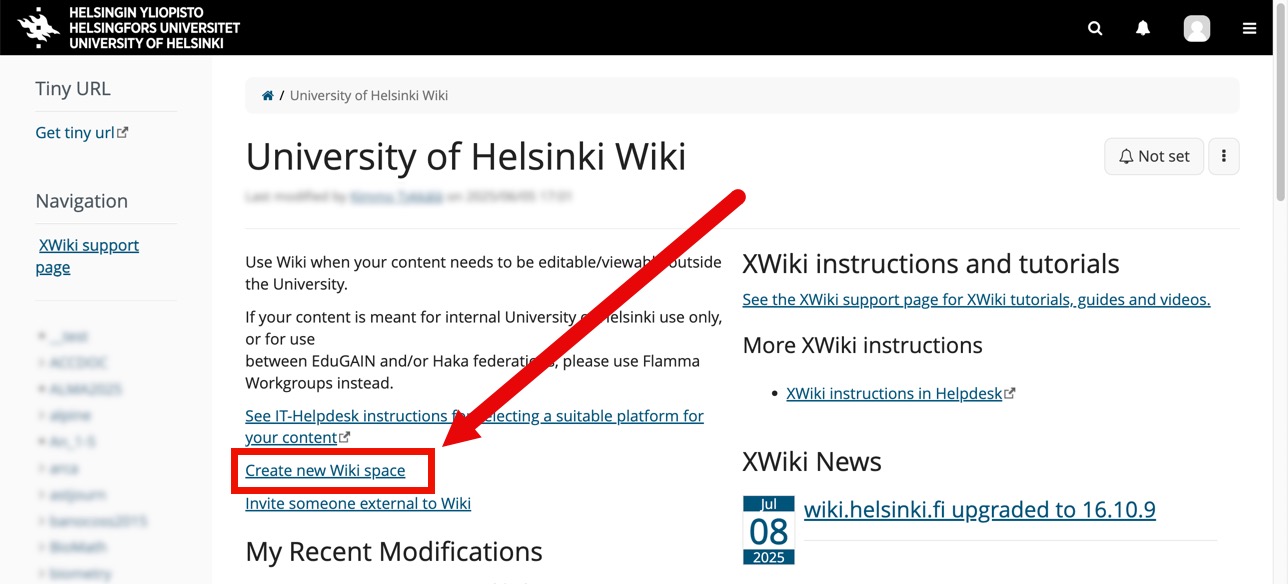Open the XWiki support page navigation link
The width and height of the screenshot is (1288, 584).
coord(88,256)
